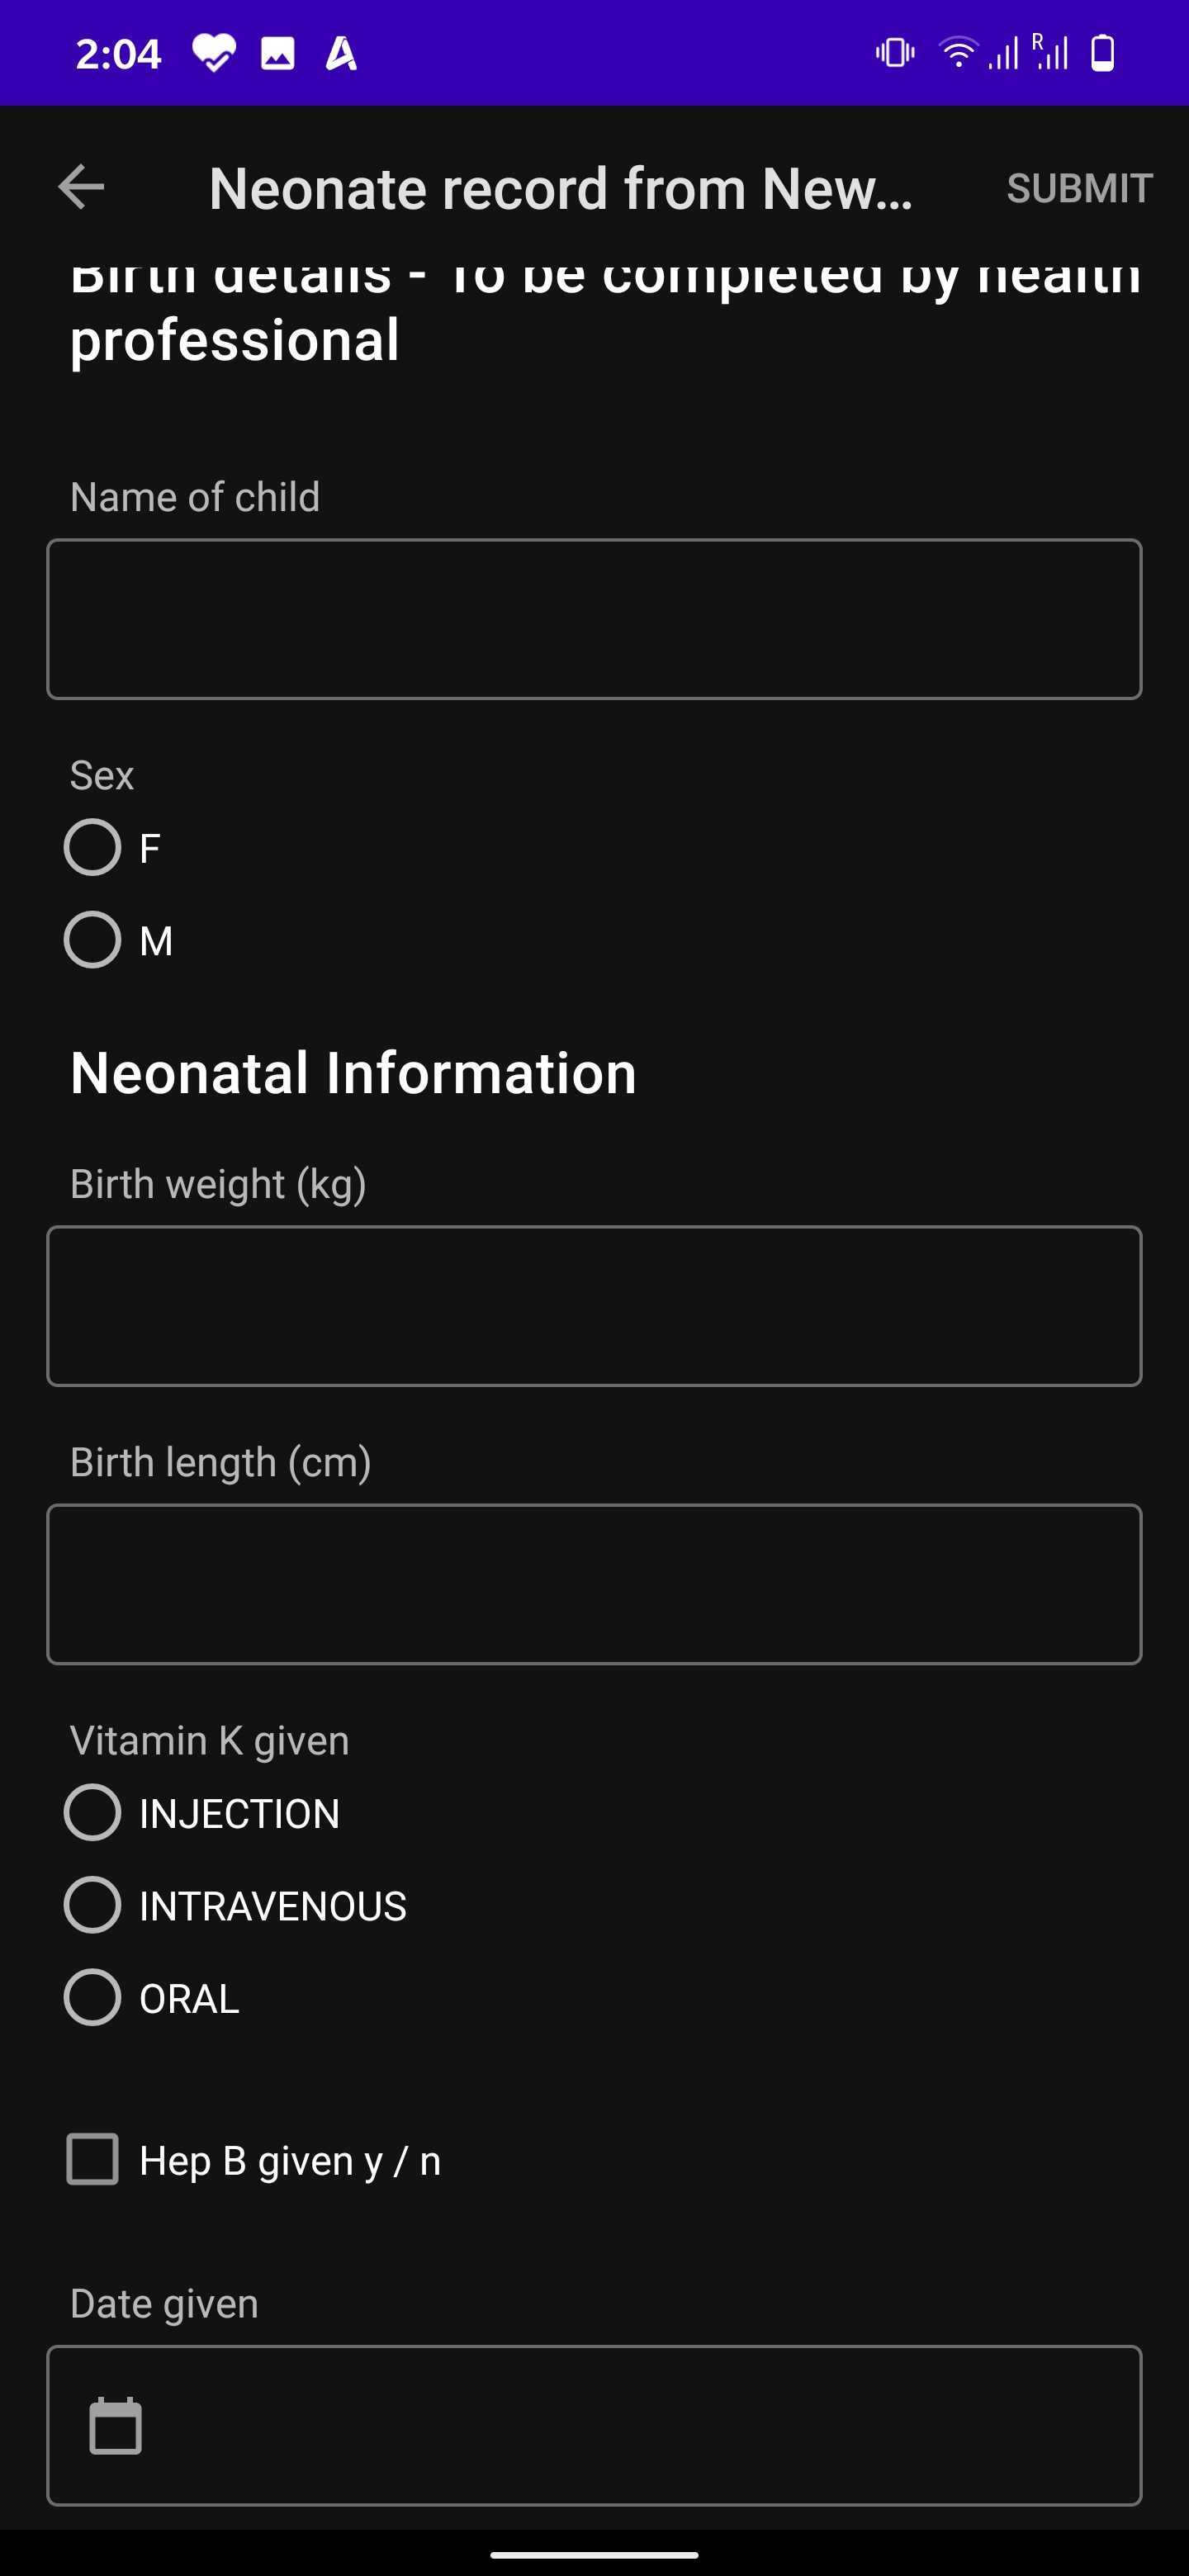Open the calendar date picker
This screenshot has height=2576, width=1189.
[x=117, y=2424]
